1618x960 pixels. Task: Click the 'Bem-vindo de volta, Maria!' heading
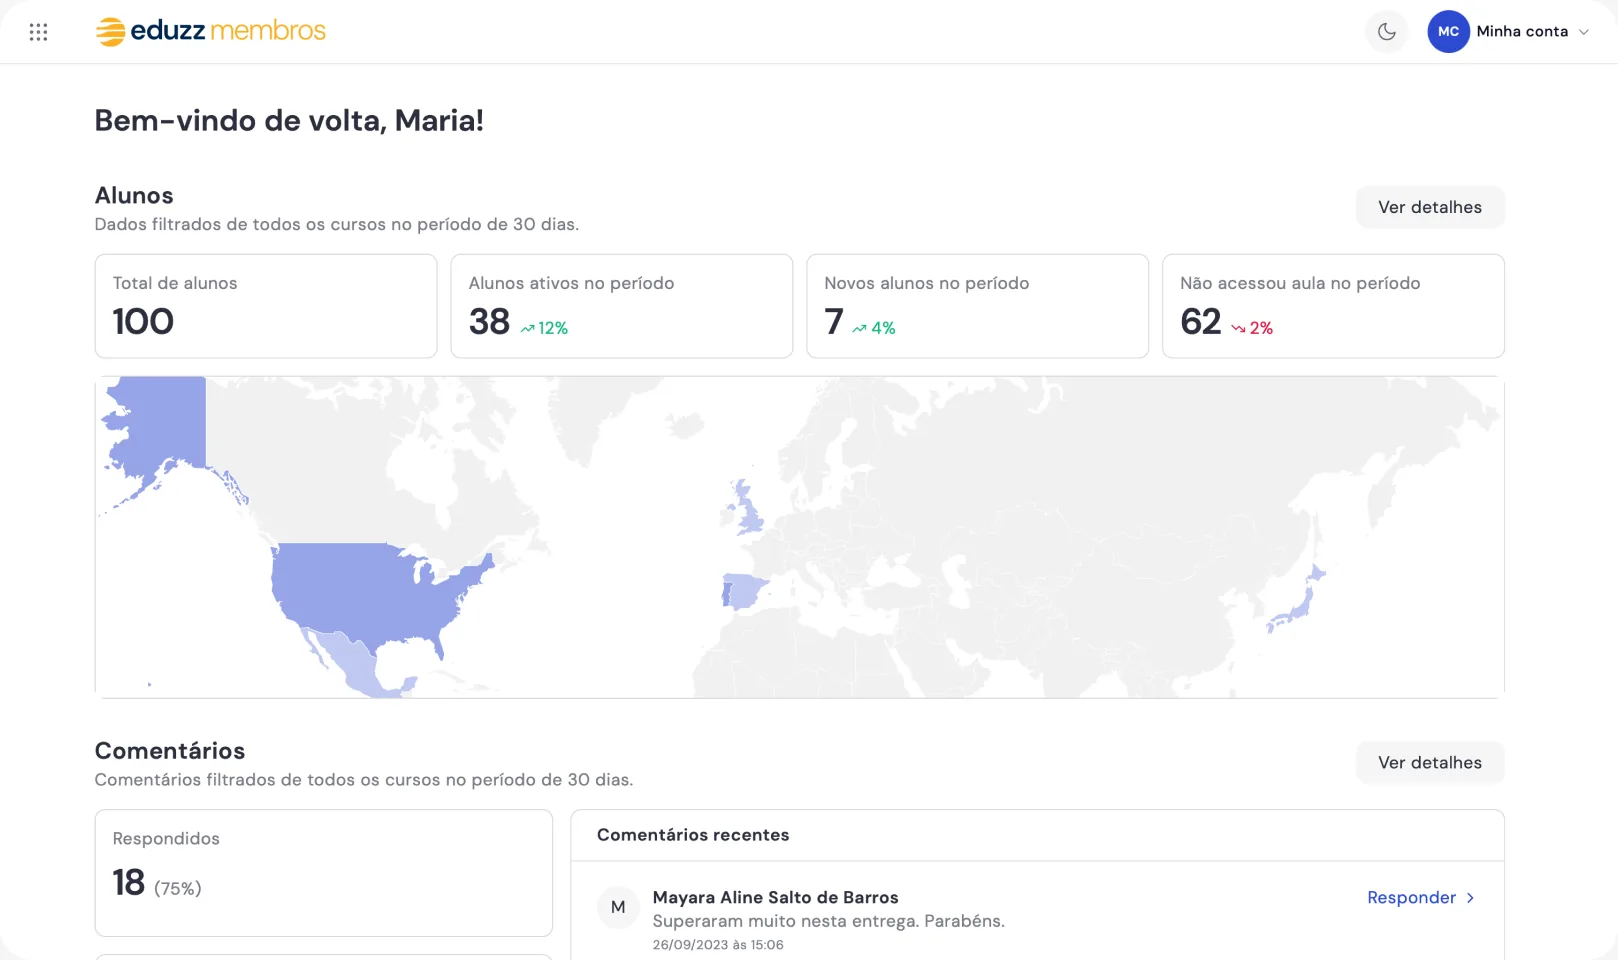tap(289, 120)
